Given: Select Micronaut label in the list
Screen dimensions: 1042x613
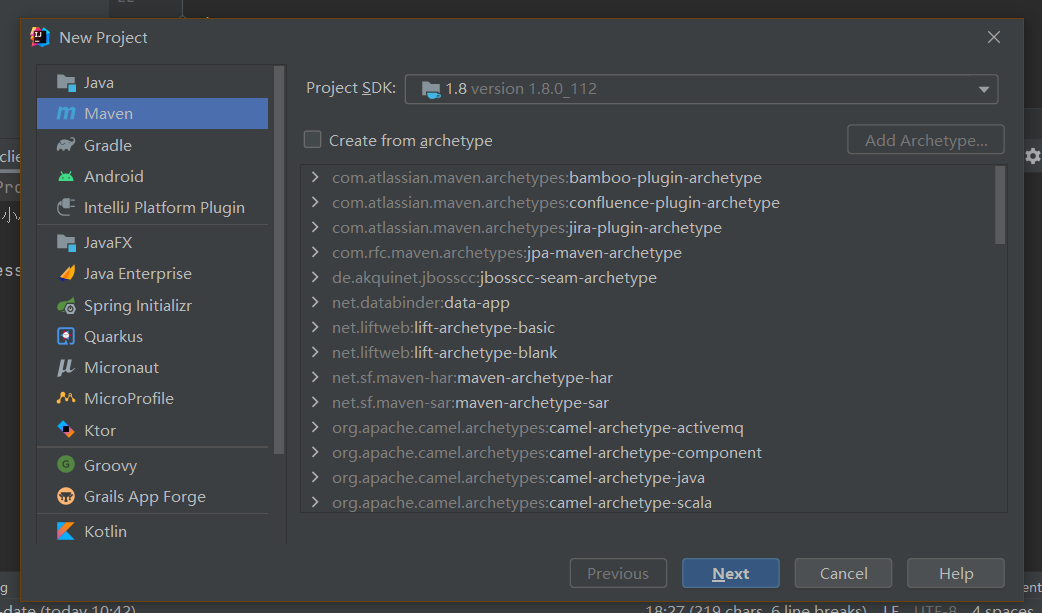Looking at the screenshot, I should coord(122,368).
